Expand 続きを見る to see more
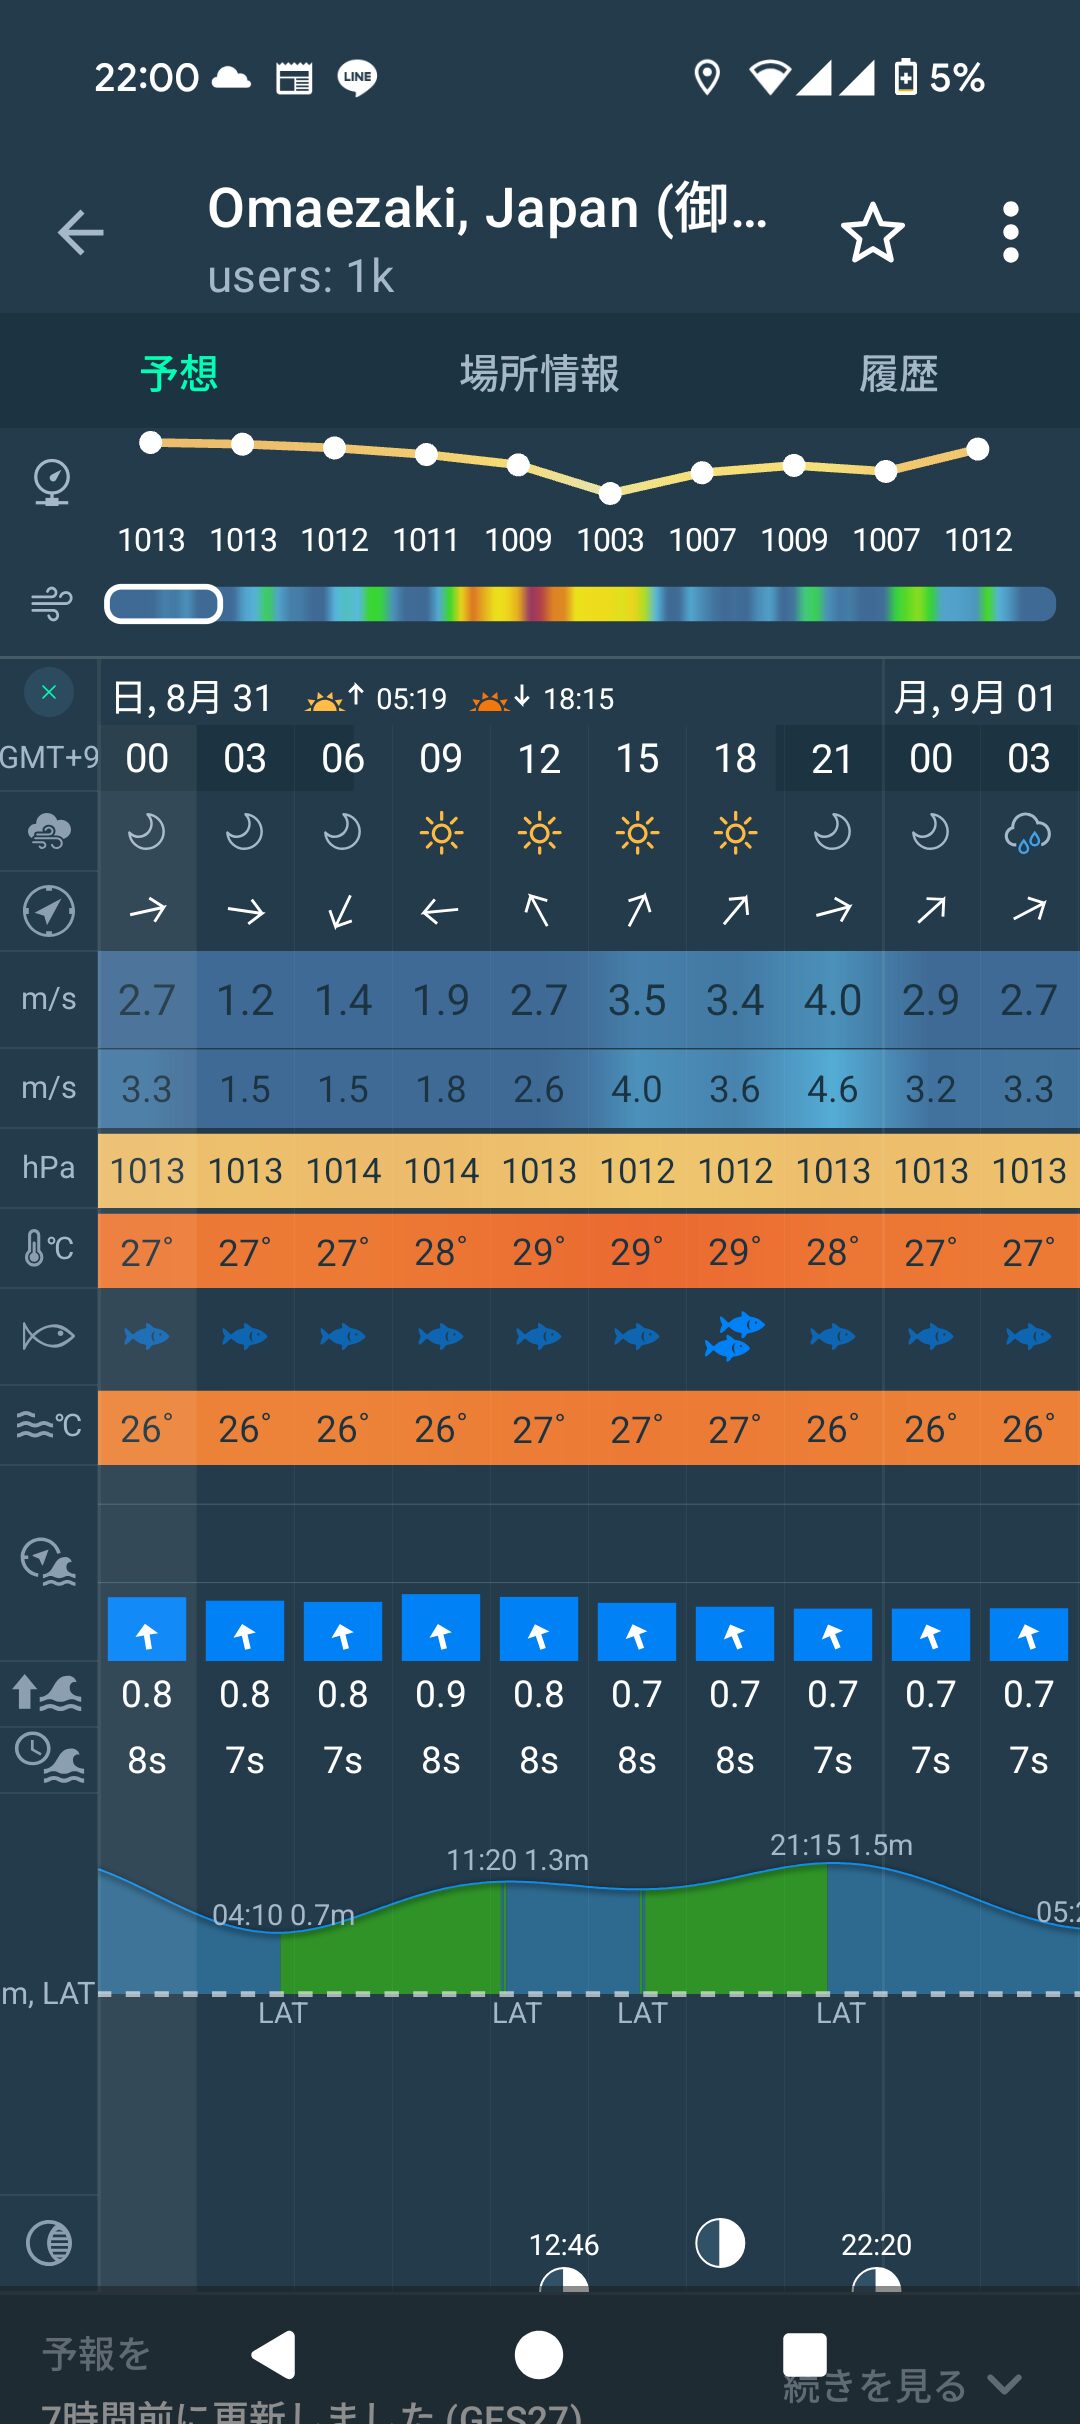1080x2424 pixels. 900,2386
